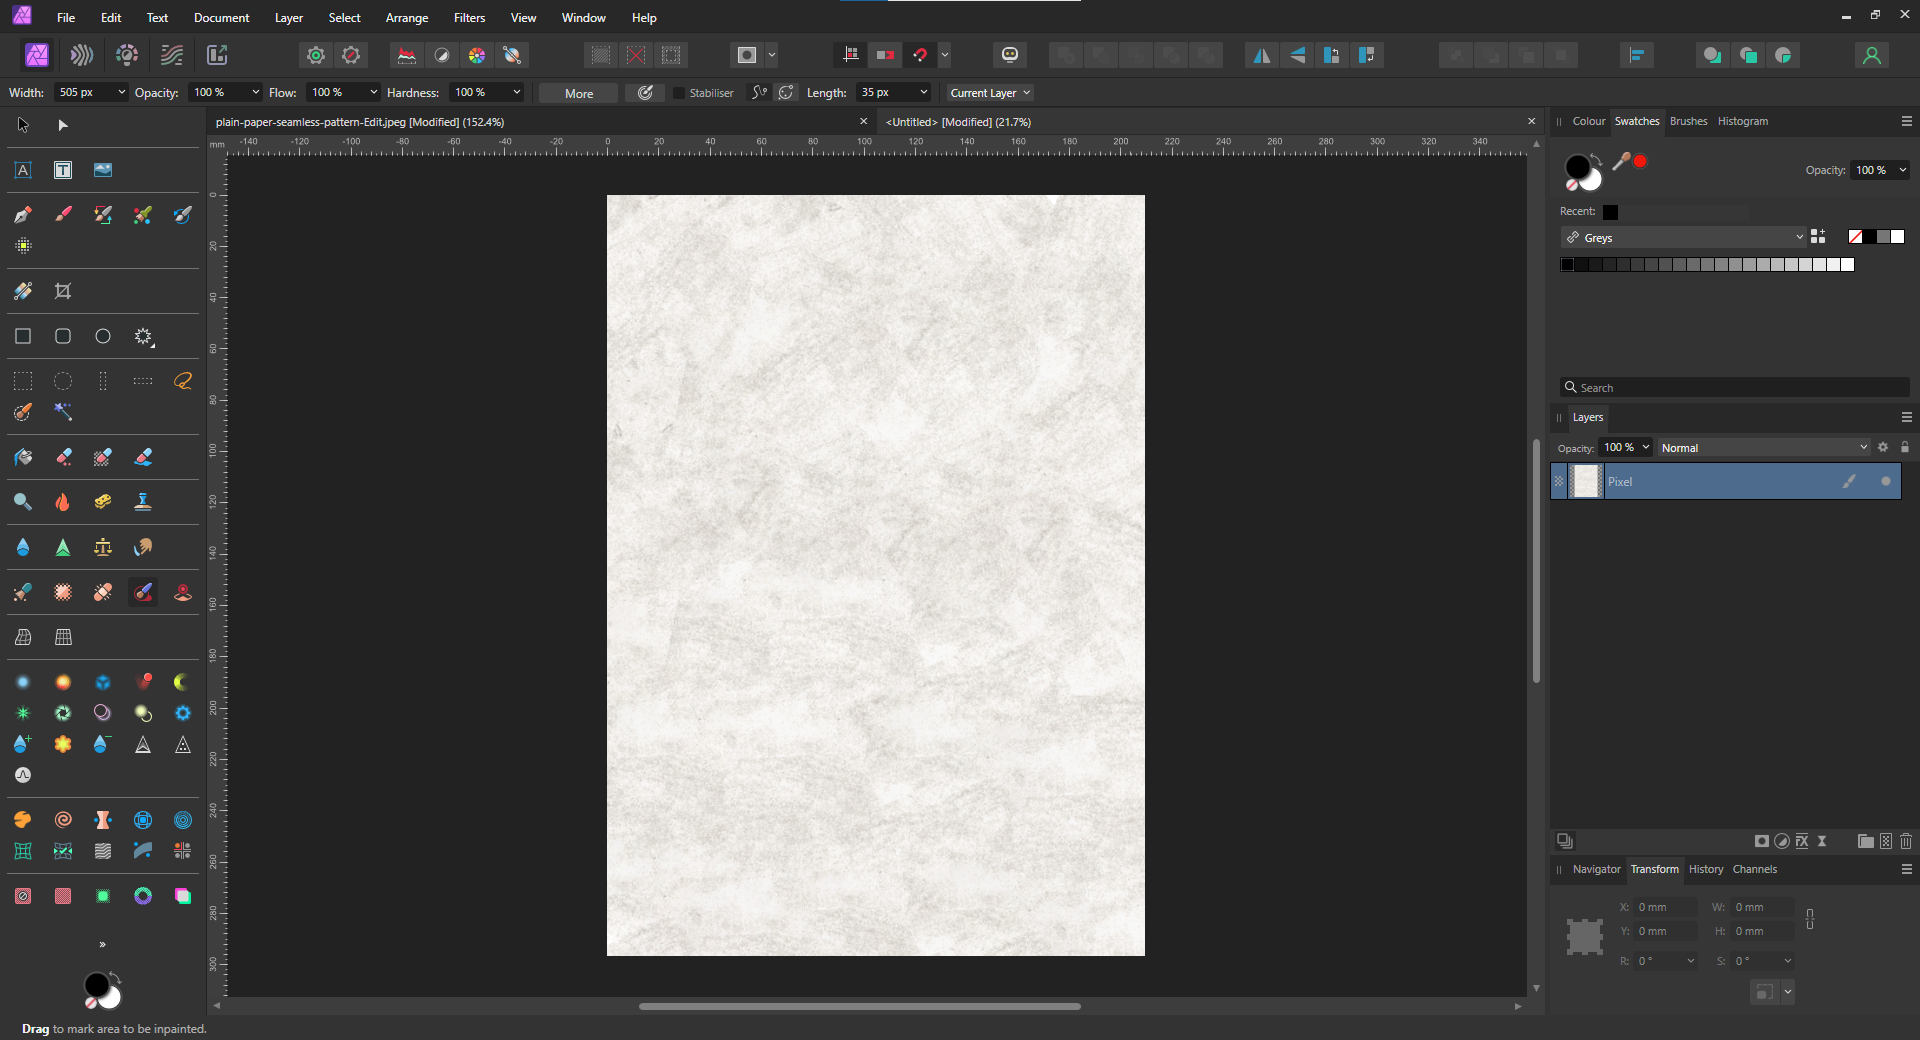Select the Crop tool
The height and width of the screenshot is (1040, 1920).
coord(63,291)
